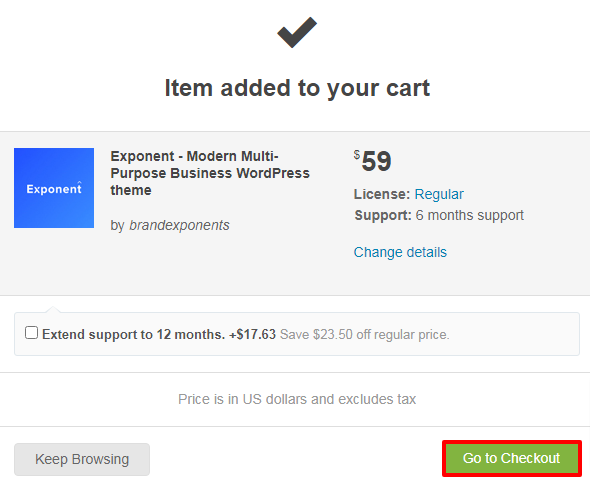Go to Checkout with the green button

pos(511,458)
